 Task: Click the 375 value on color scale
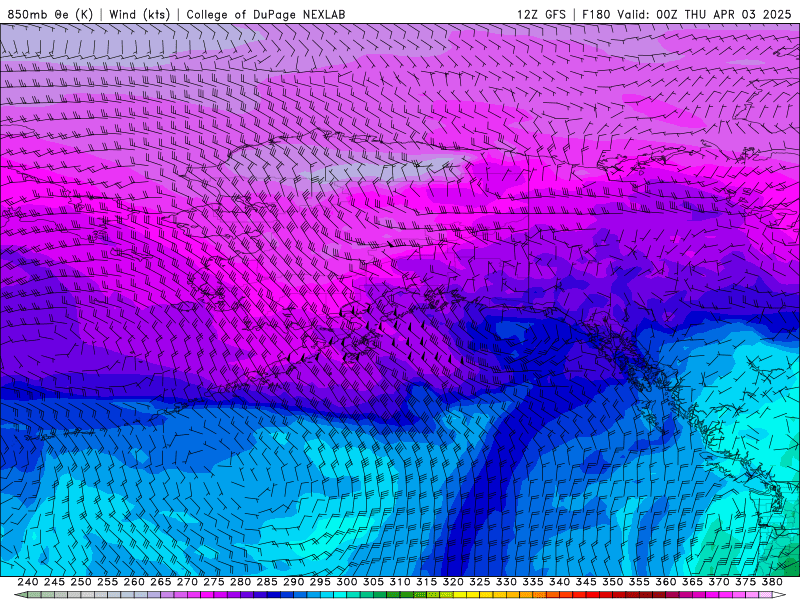(x=745, y=582)
